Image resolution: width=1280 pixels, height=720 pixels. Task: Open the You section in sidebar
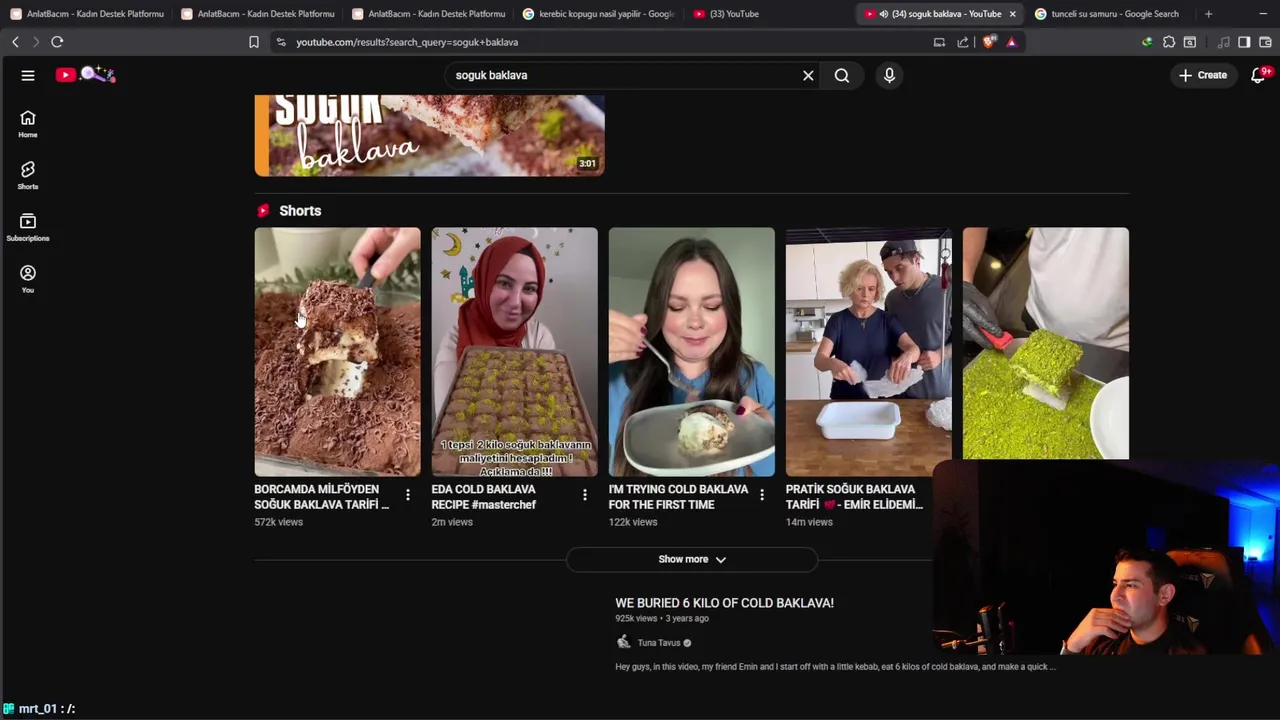(x=28, y=280)
